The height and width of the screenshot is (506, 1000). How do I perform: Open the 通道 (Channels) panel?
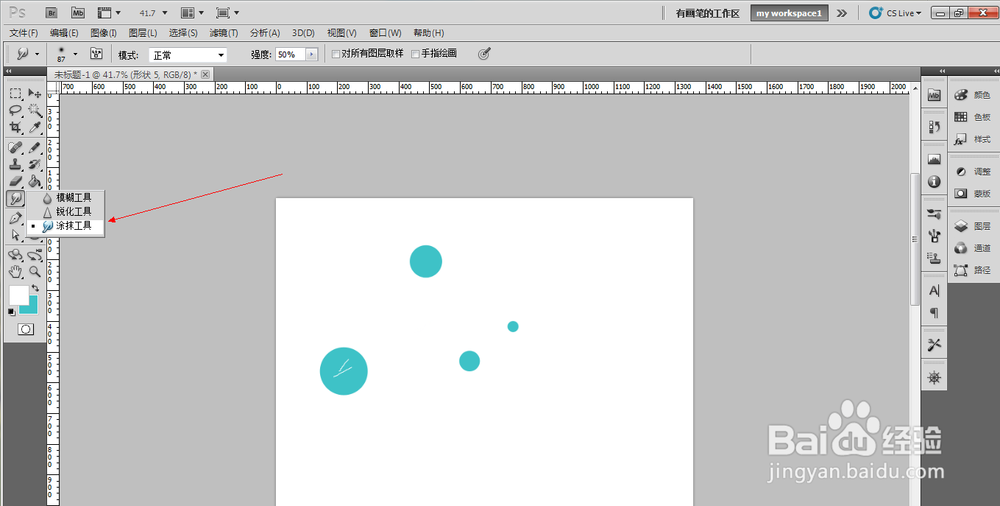(x=973, y=248)
